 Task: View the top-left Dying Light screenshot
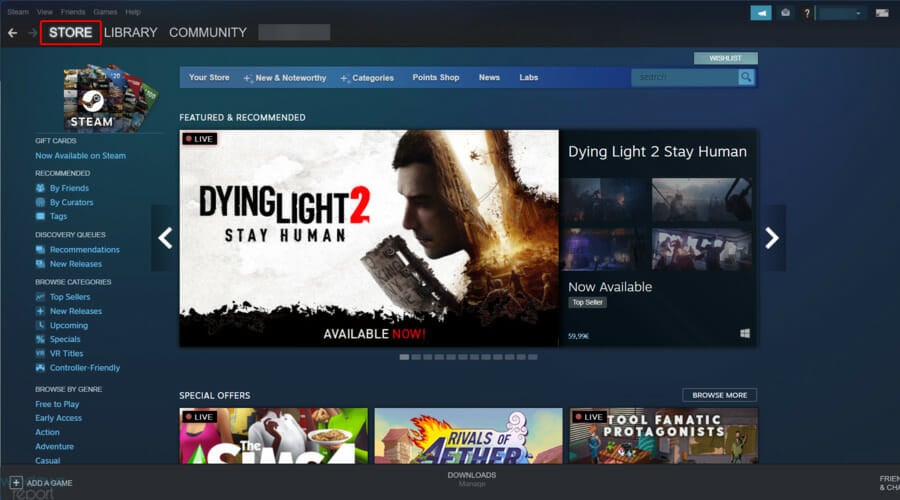click(x=604, y=200)
